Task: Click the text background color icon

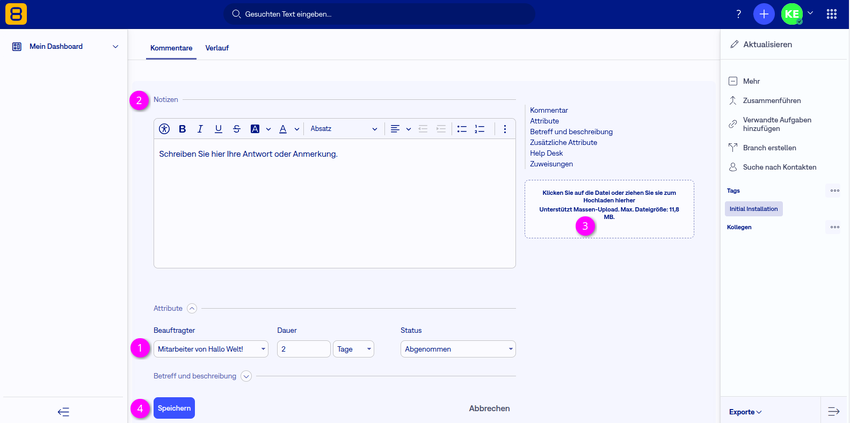Action: point(255,129)
